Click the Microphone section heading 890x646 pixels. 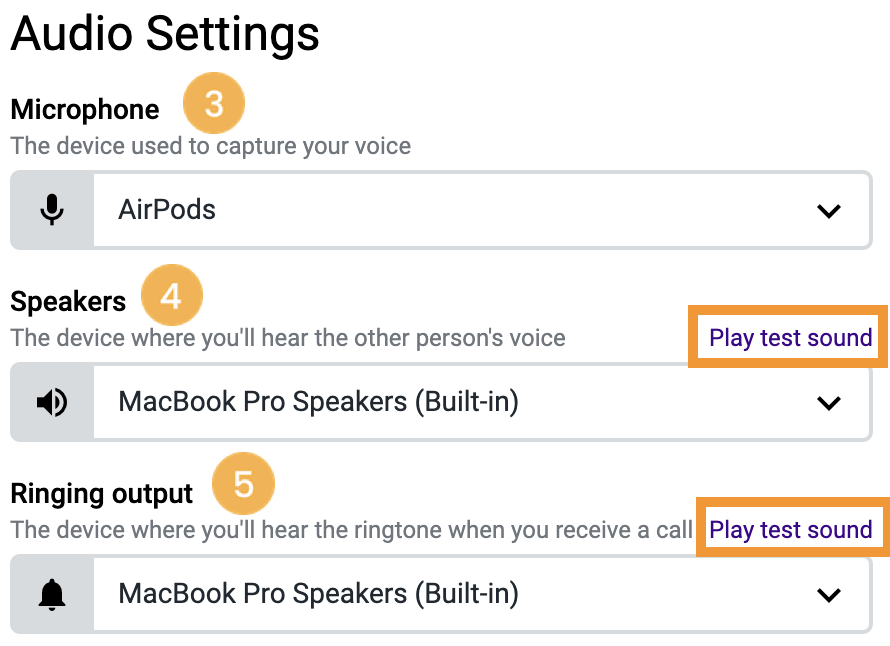tap(85, 110)
